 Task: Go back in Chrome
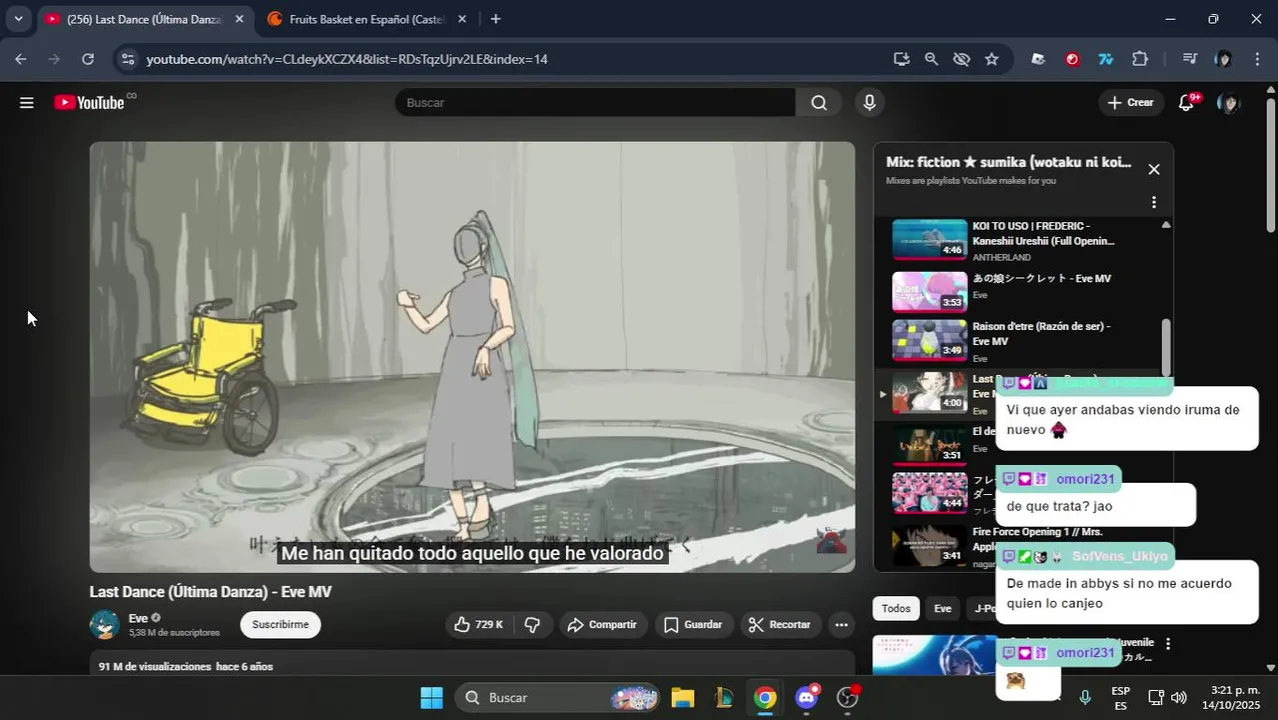point(21,59)
